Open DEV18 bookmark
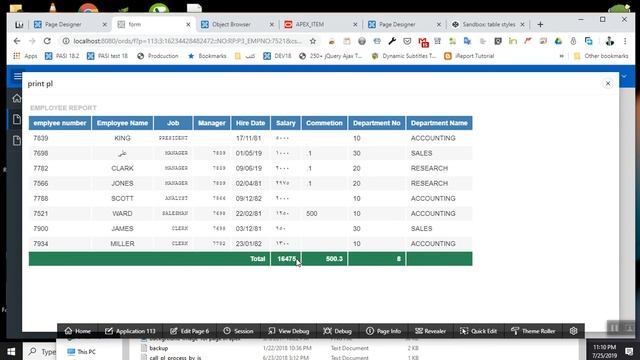This screenshot has width=640, height=360. coord(277,56)
